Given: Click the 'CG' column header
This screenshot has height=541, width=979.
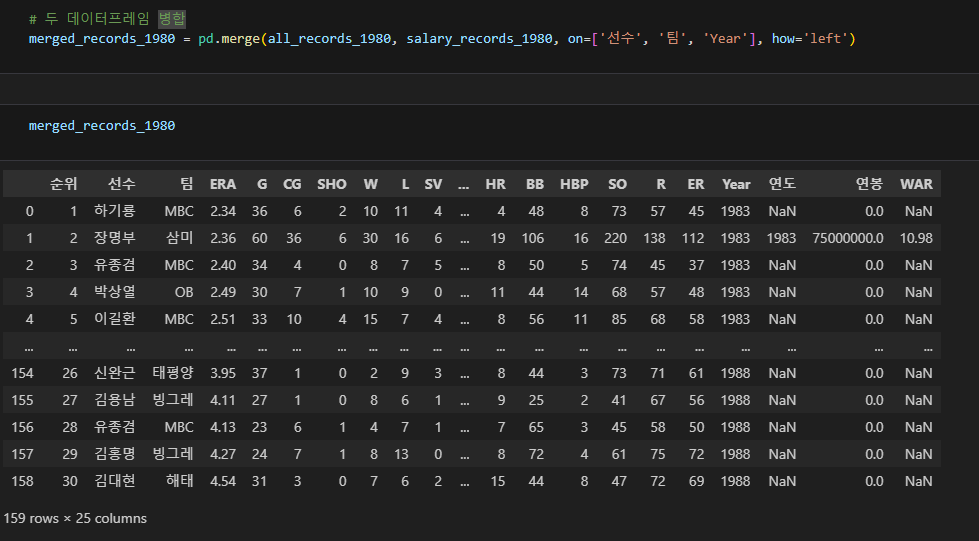Looking at the screenshot, I should pyautogui.click(x=292, y=184).
